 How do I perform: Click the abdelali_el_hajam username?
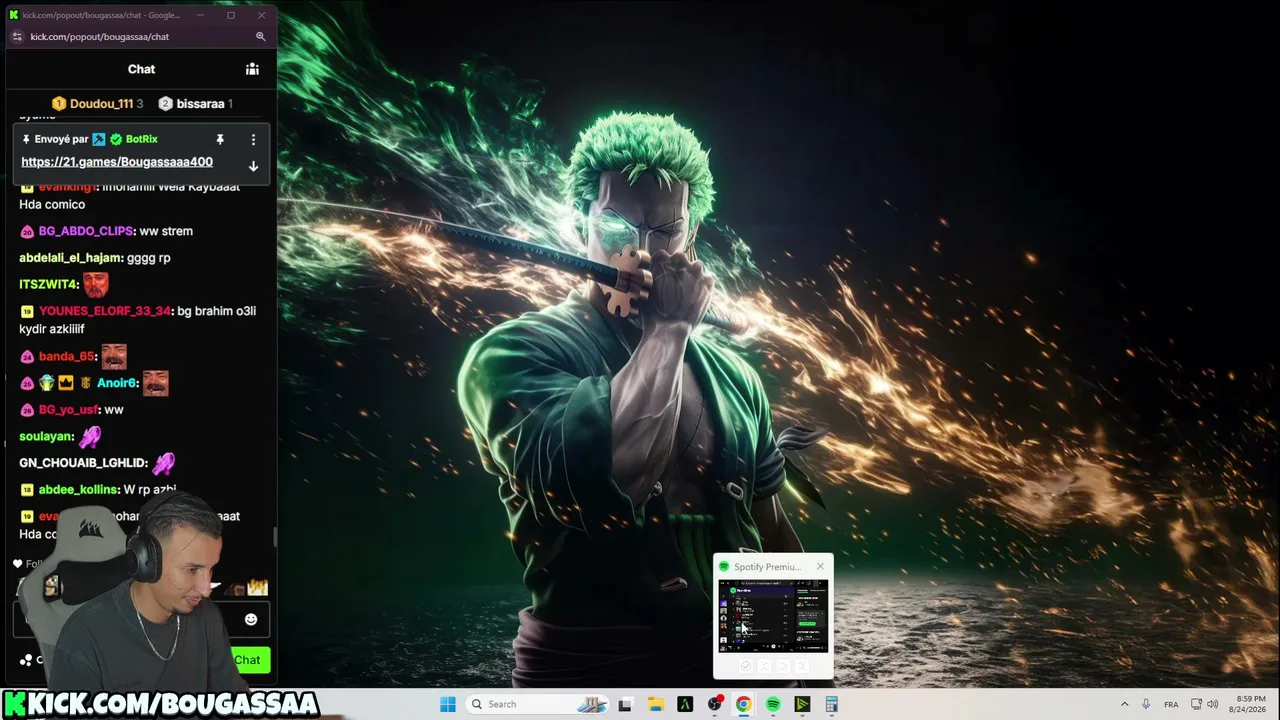tap(70, 258)
